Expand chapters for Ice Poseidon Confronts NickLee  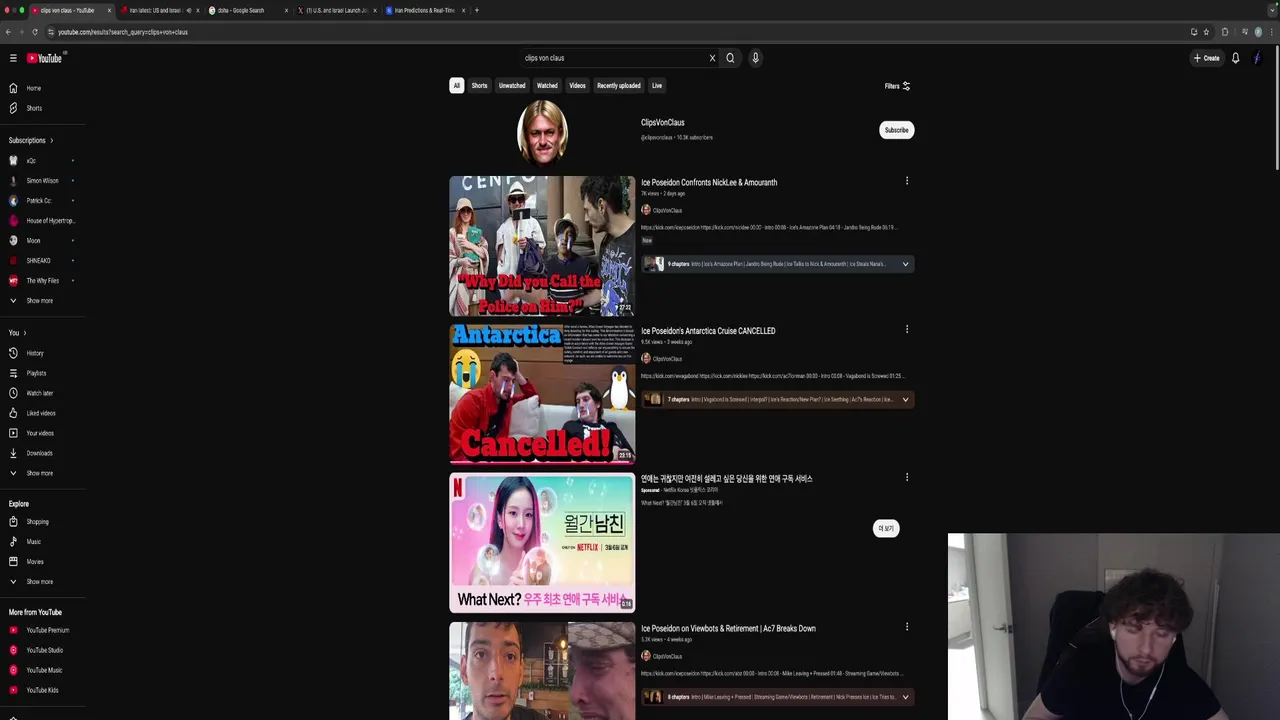(905, 264)
